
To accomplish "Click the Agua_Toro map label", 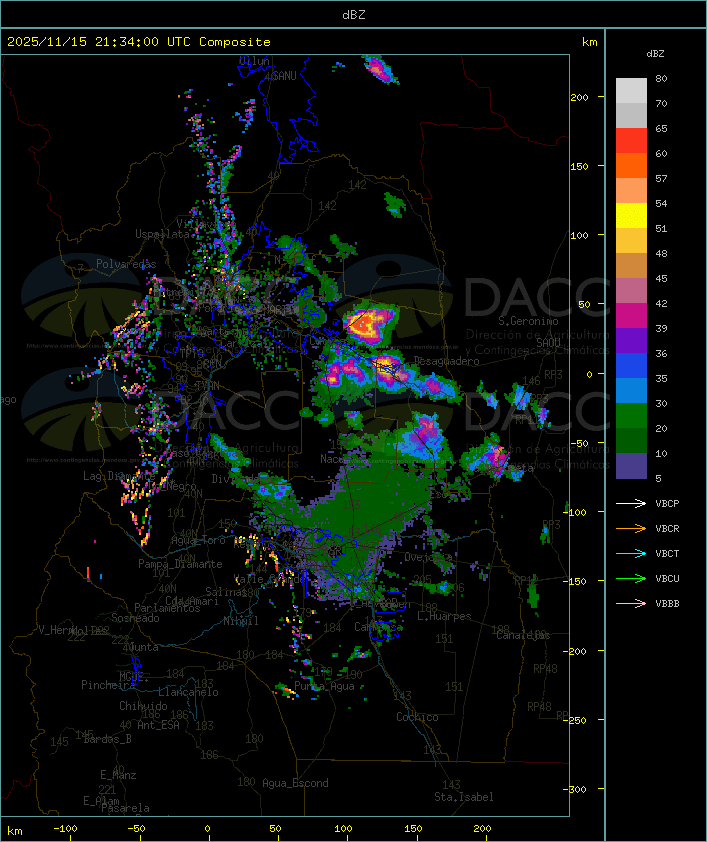I will click(199, 540).
